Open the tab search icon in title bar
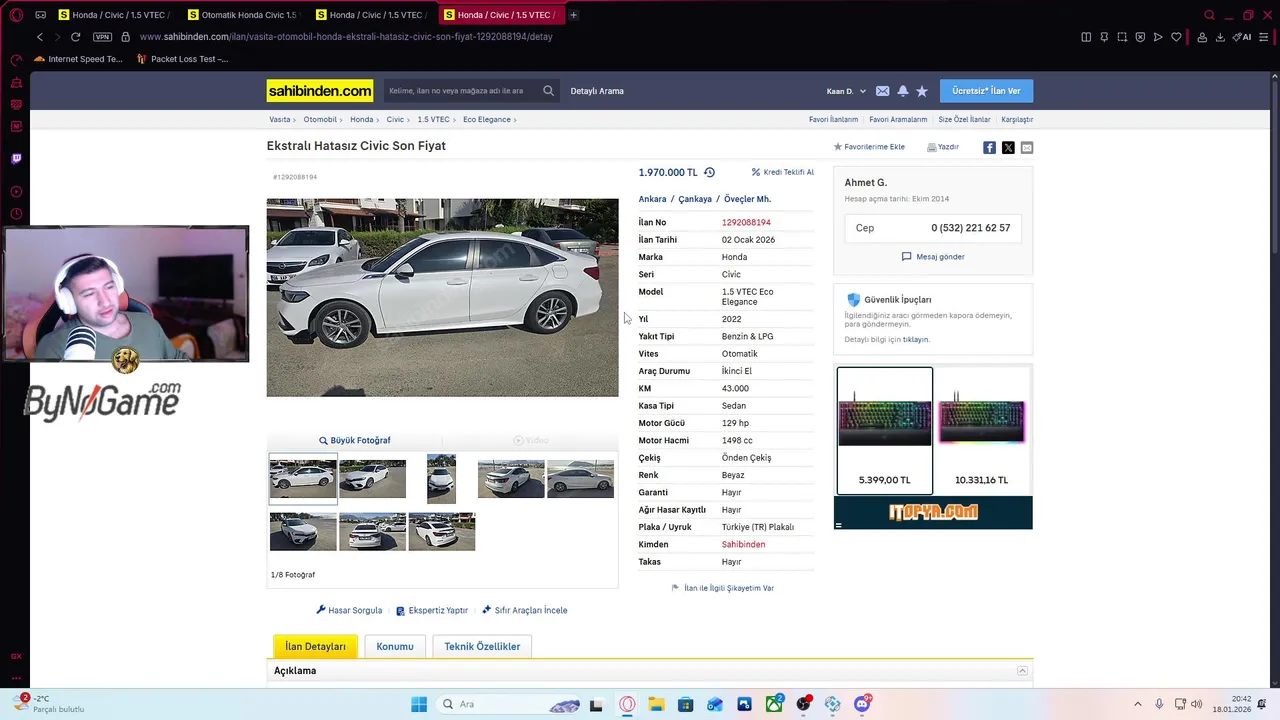Screen dimensions: 1280x720 pyautogui.click(x=1209, y=15)
